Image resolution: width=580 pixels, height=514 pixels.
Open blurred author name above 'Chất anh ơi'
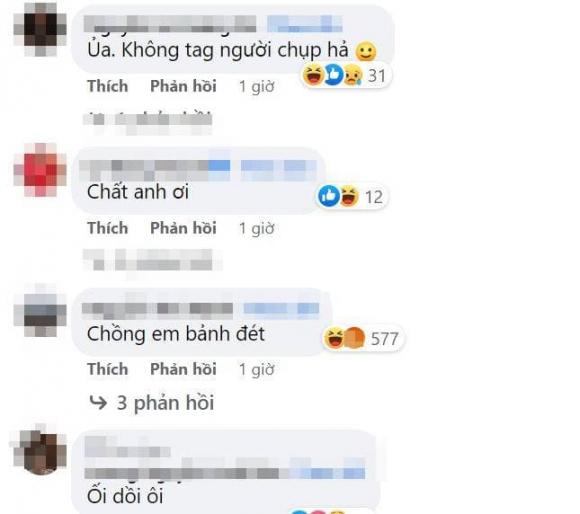coord(154,170)
